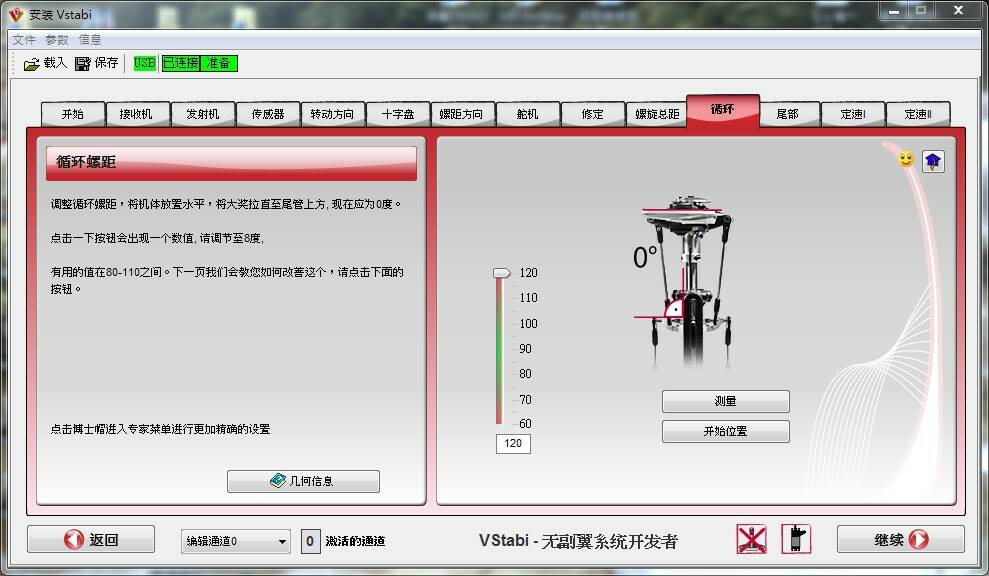Viewport: 989px width, 576px height.
Task: Click the slider value box showing 120
Action: tap(513, 444)
